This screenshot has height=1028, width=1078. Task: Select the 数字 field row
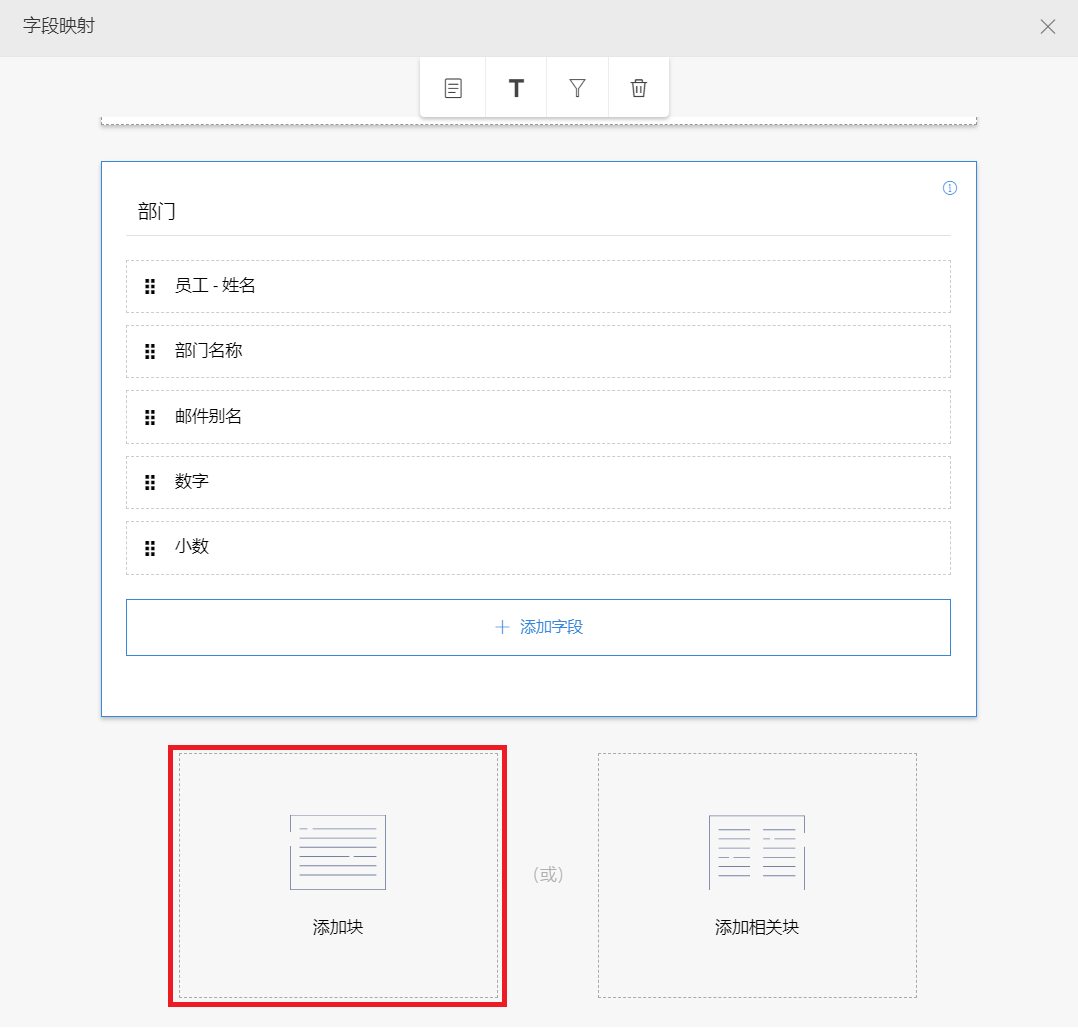pos(540,483)
